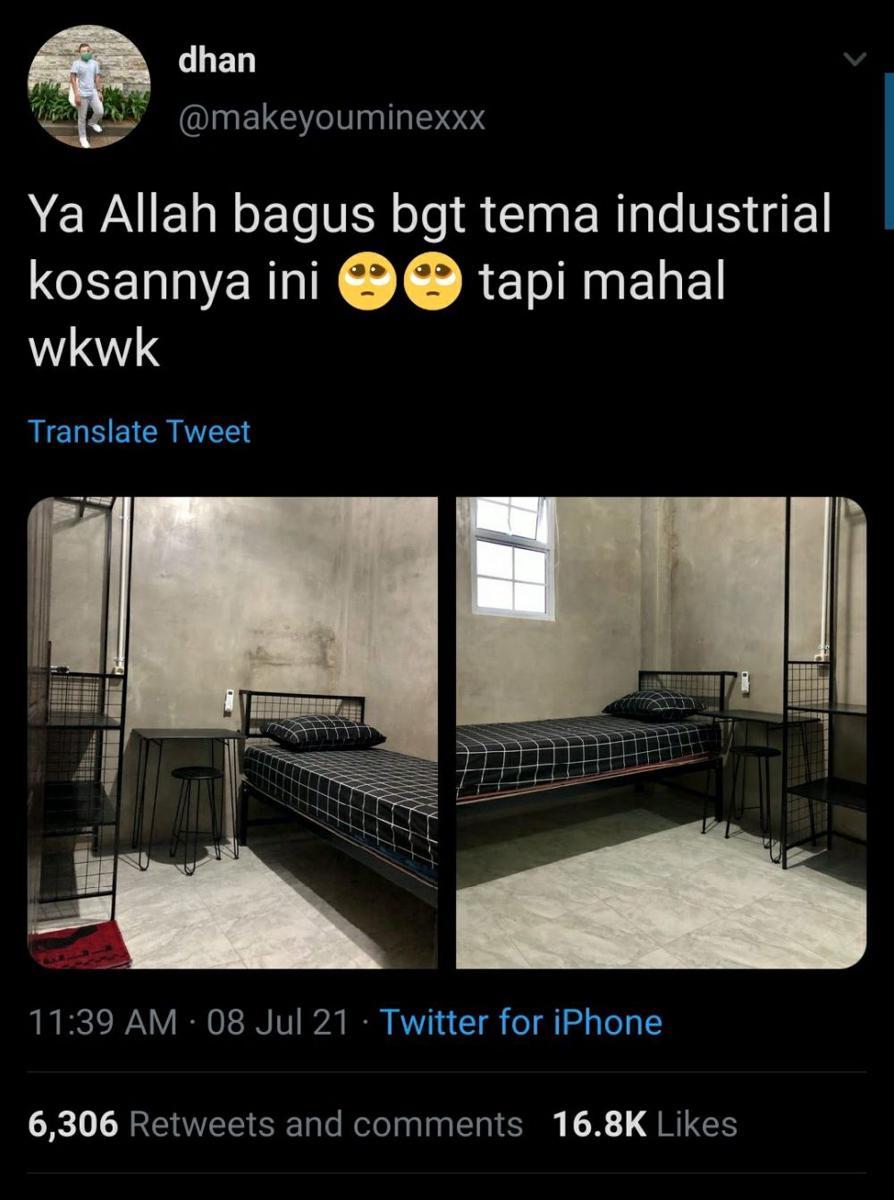This screenshot has width=894, height=1200.
Task: Open the right bedroom photo with window
Action: (661, 732)
